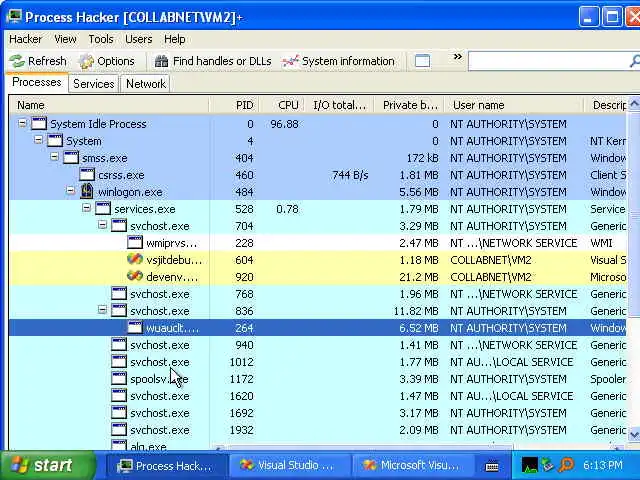Click the Process Hacker taskbar button
Image resolution: width=640 pixels, height=480 pixels.
point(166,465)
